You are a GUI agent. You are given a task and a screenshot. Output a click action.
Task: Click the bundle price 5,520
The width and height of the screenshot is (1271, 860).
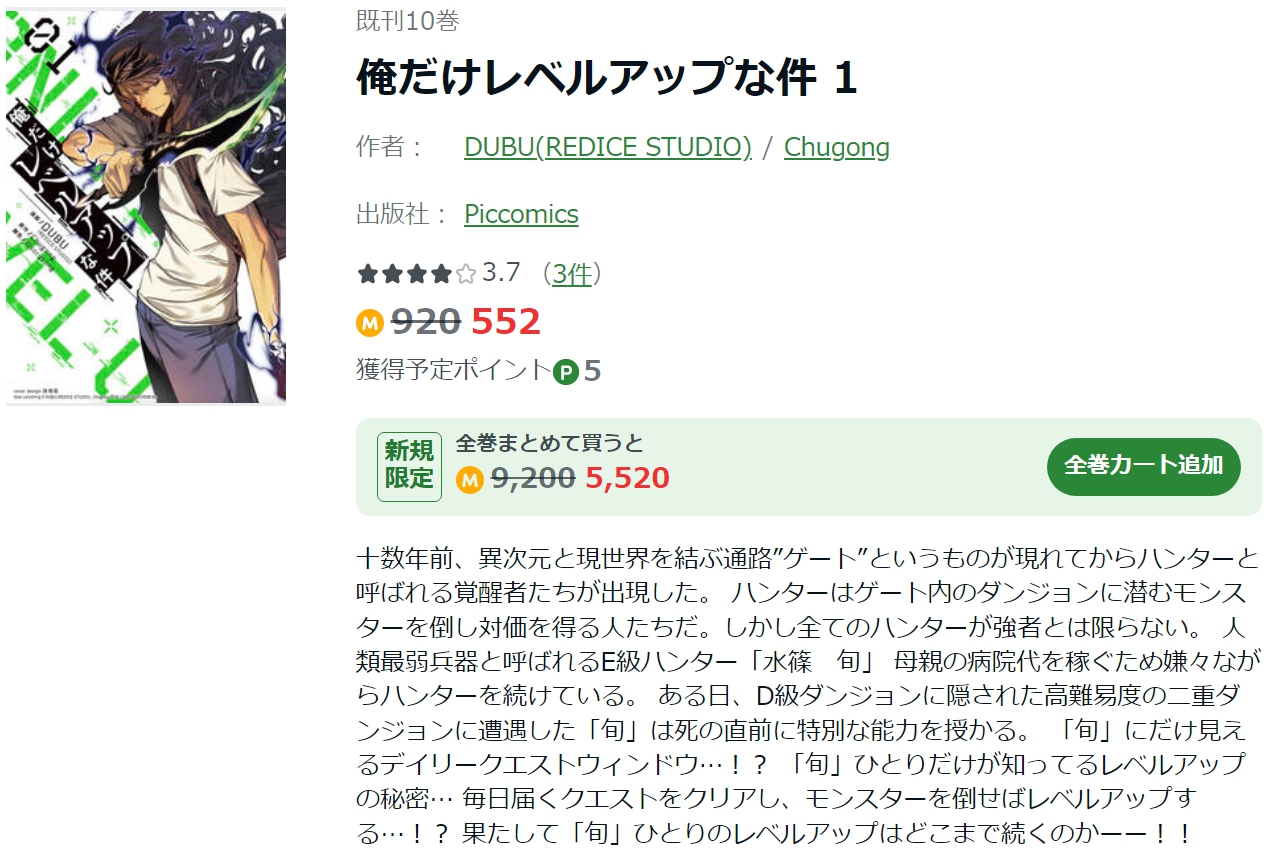pos(627,479)
